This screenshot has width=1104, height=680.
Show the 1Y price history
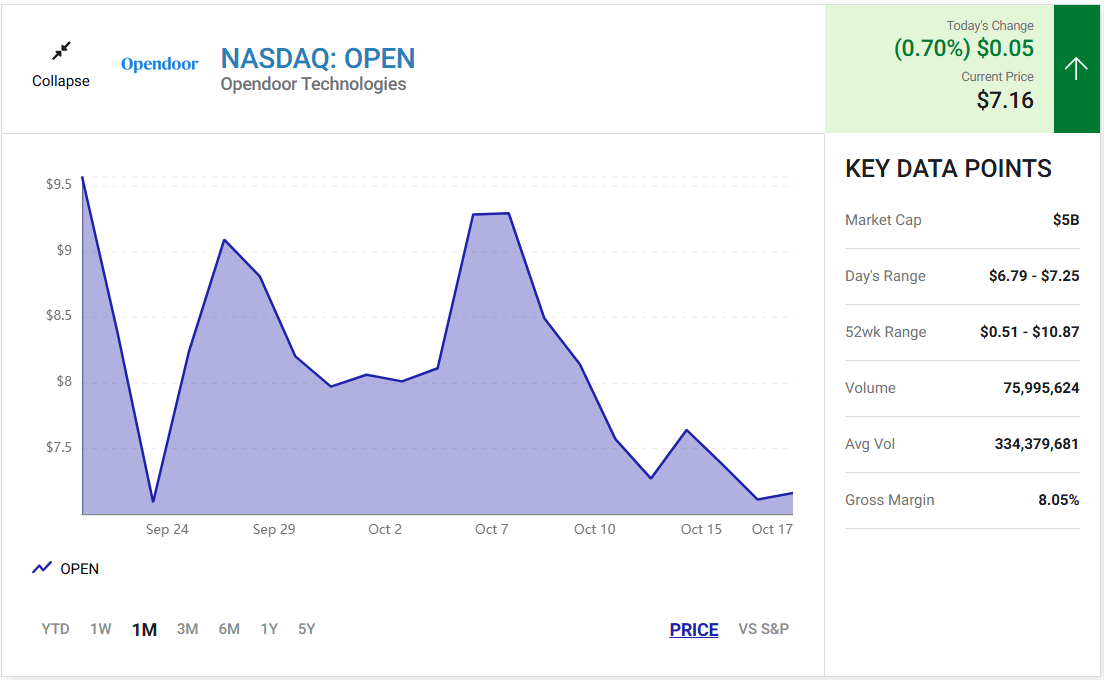269,629
